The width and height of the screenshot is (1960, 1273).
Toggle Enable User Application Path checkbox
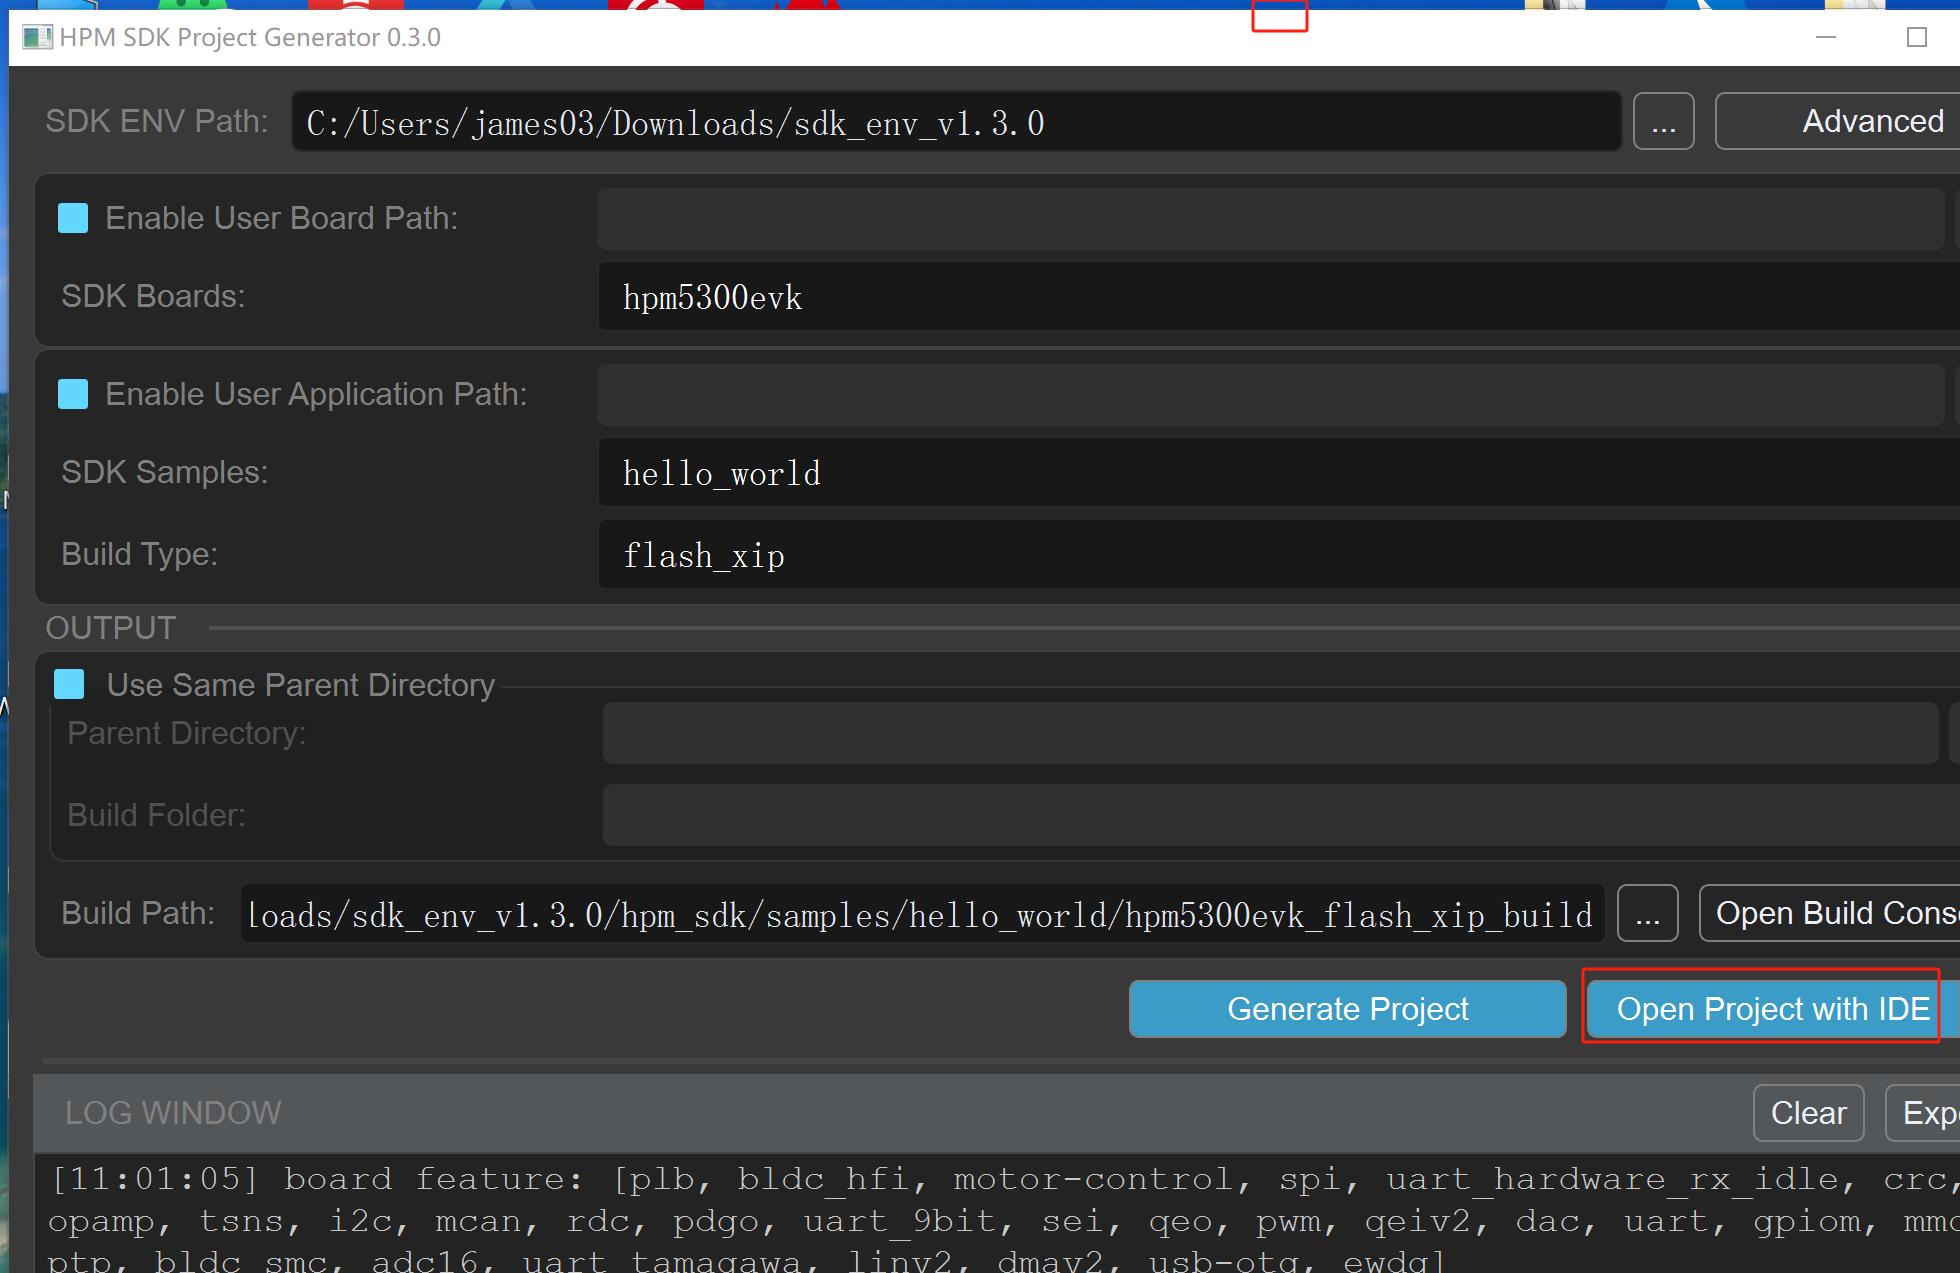tap(73, 394)
